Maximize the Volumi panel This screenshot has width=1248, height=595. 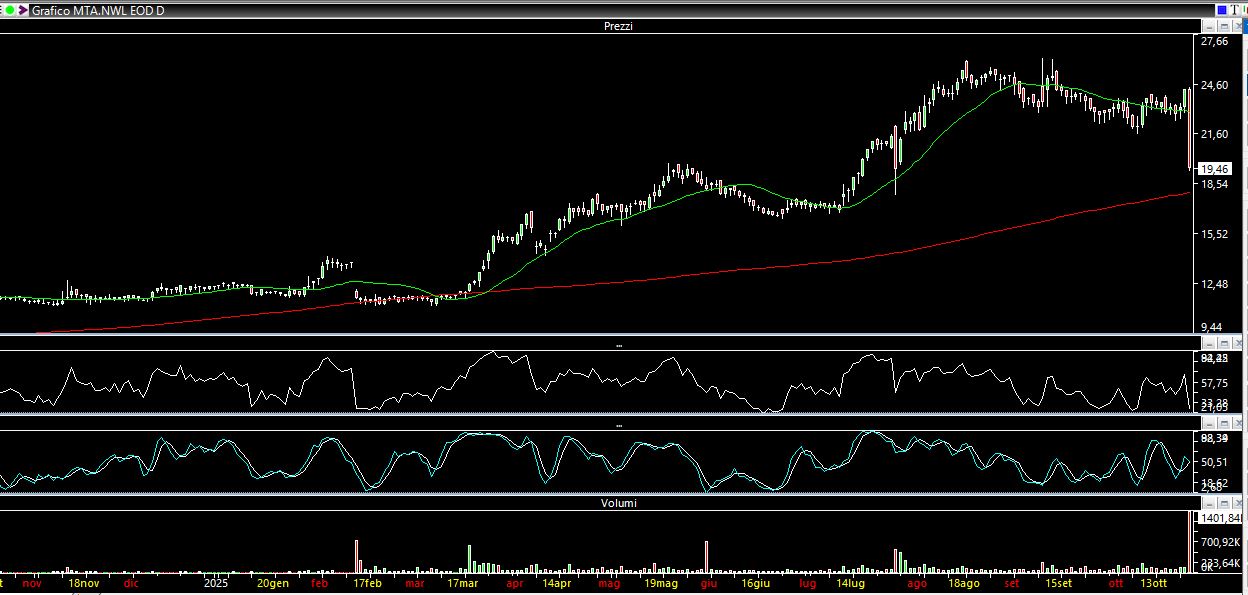tap(1225, 503)
